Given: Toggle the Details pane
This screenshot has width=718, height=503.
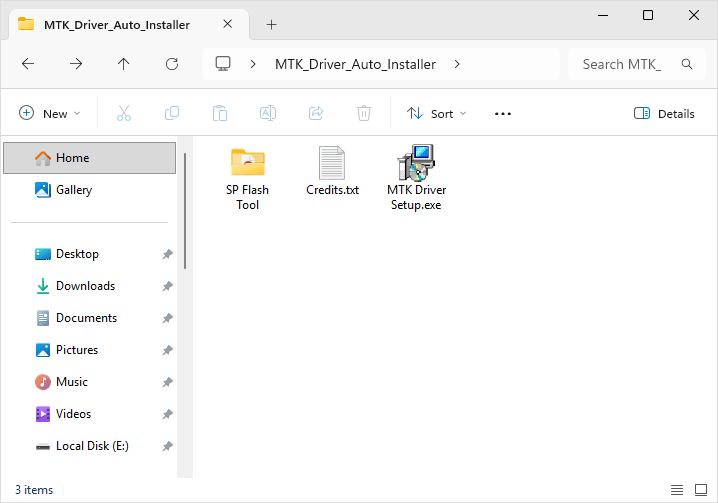Looking at the screenshot, I should click(x=664, y=113).
